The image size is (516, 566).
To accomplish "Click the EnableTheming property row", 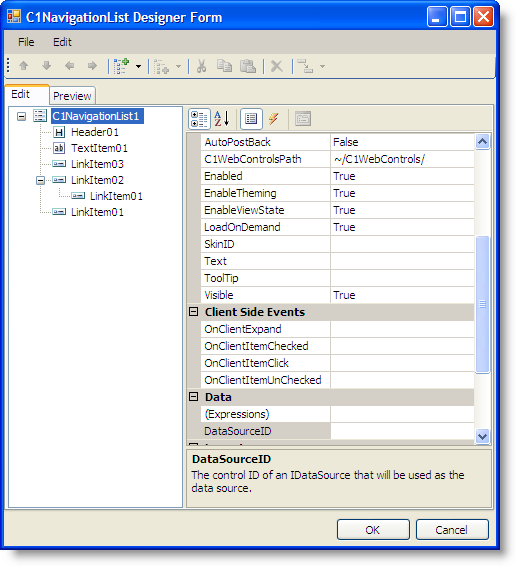I will pyautogui.click(x=337, y=193).
